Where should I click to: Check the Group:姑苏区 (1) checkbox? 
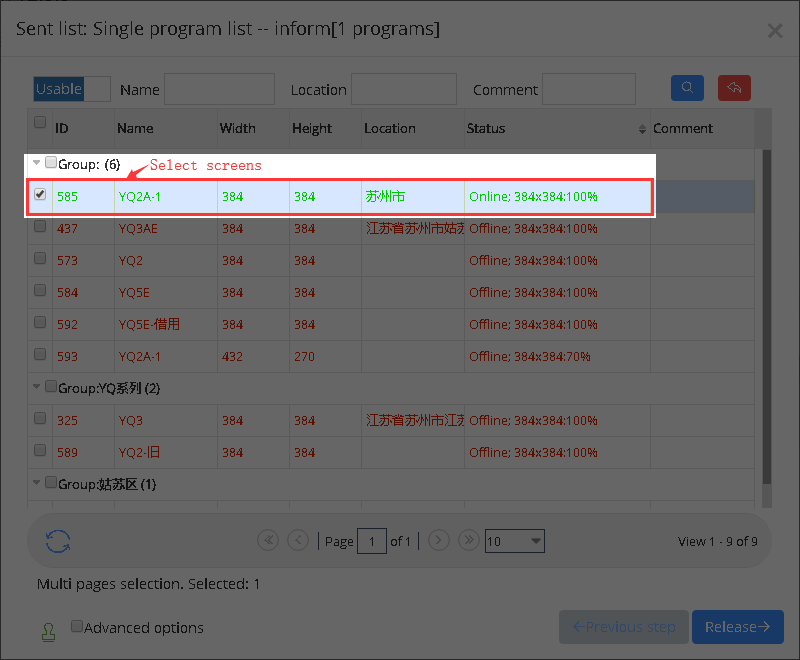click(51, 482)
